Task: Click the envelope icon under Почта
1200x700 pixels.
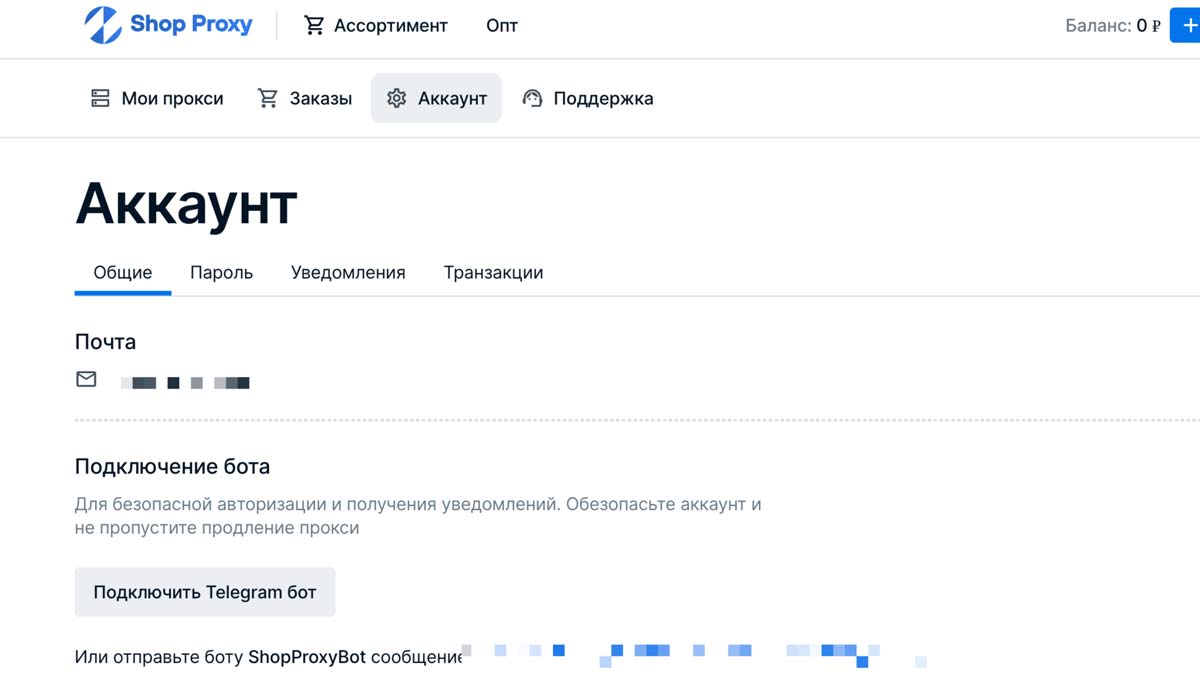Action: tap(87, 379)
